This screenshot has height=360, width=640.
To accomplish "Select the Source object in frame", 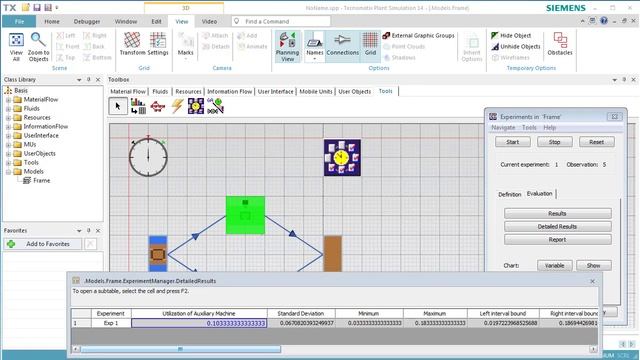I will [158, 253].
